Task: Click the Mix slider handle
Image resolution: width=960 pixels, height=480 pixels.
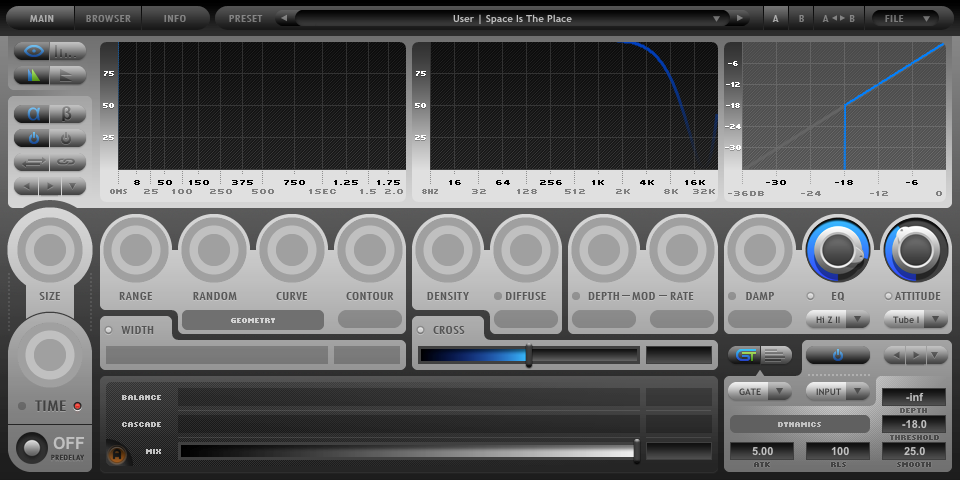Action: 636,451
